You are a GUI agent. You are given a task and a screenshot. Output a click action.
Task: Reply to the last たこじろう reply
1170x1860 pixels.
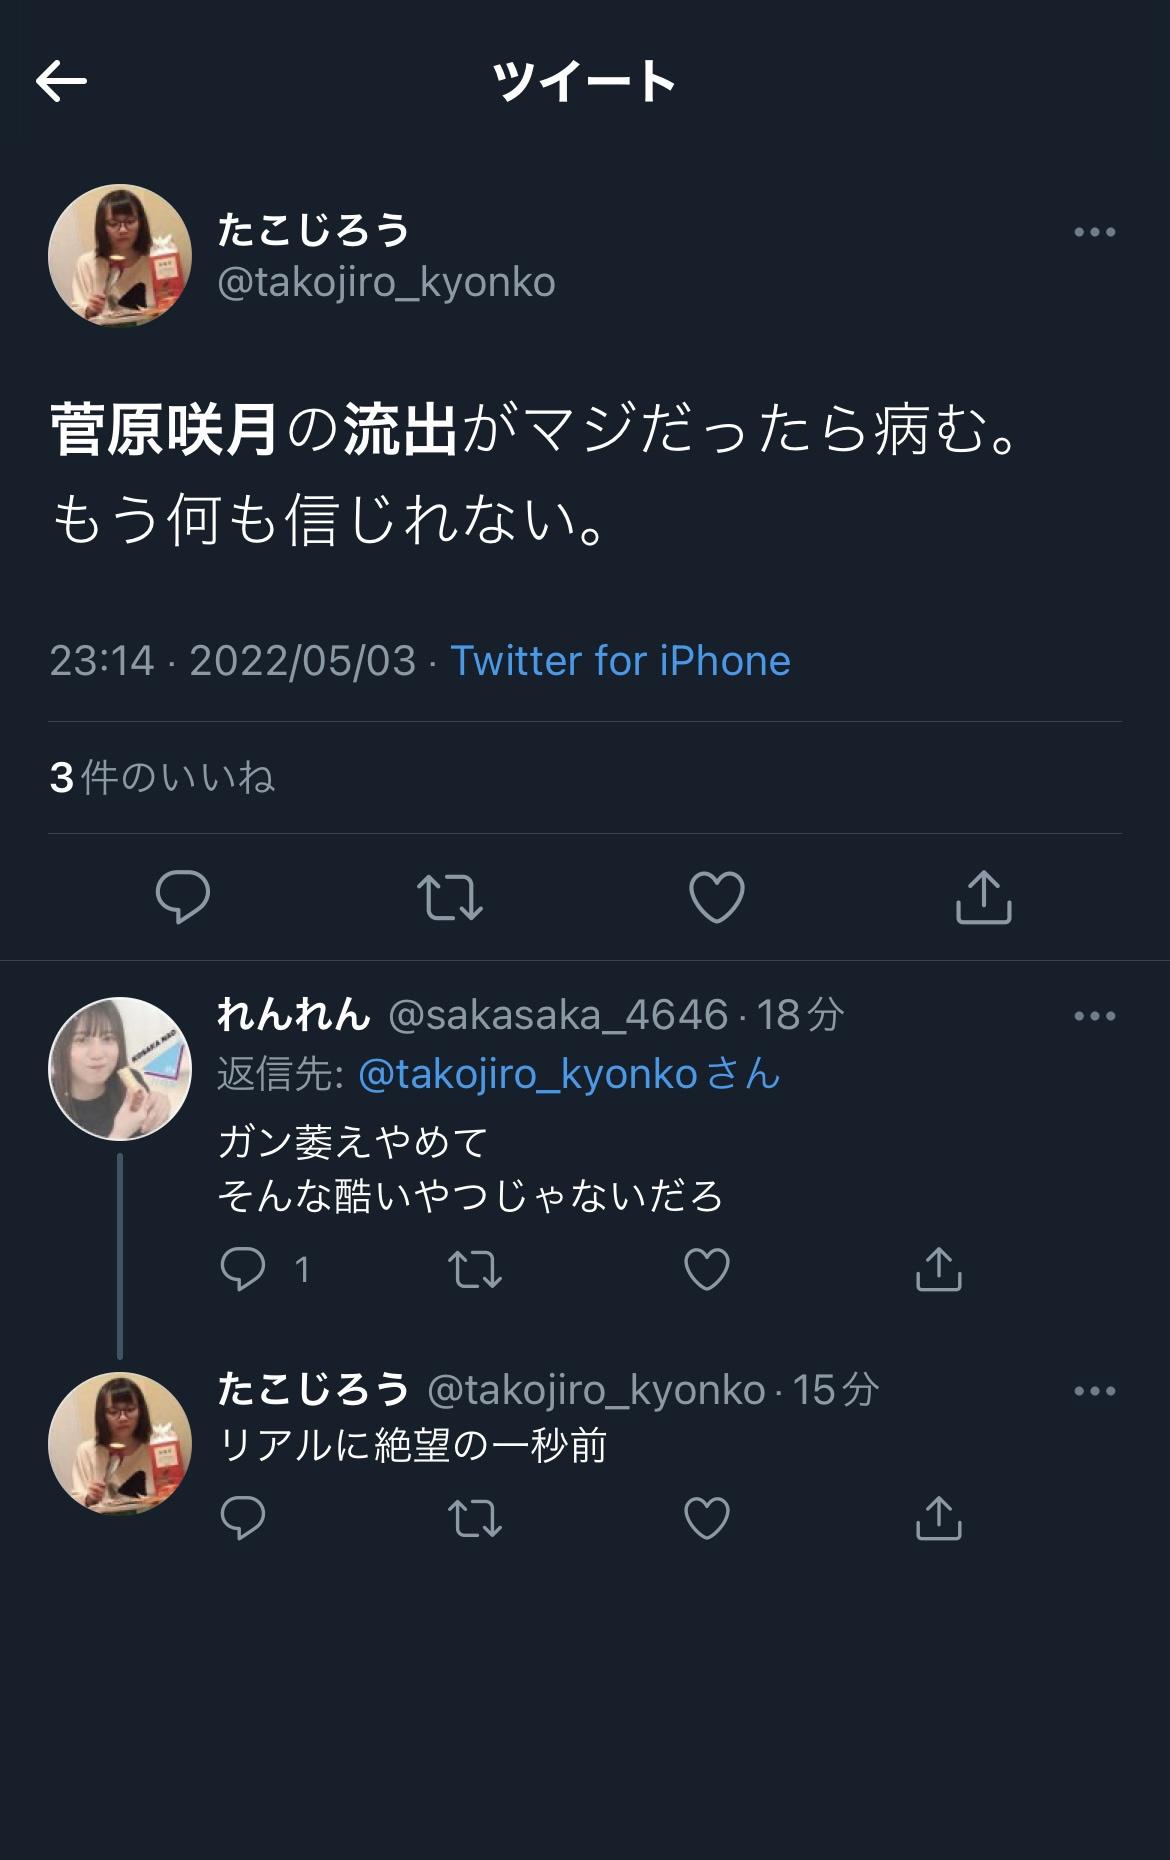point(243,1518)
